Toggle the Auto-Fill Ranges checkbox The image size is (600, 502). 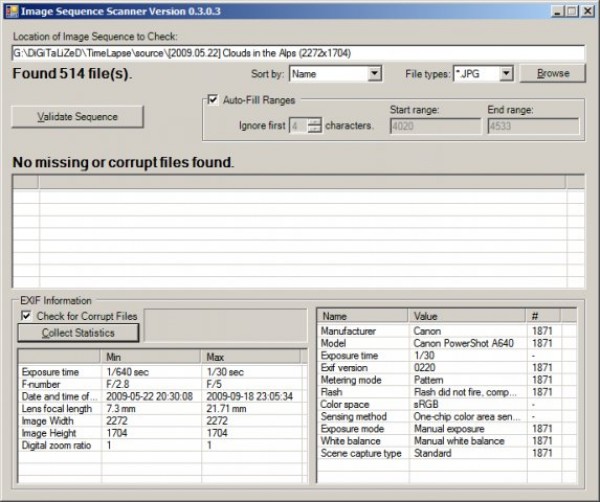pyautogui.click(x=212, y=100)
